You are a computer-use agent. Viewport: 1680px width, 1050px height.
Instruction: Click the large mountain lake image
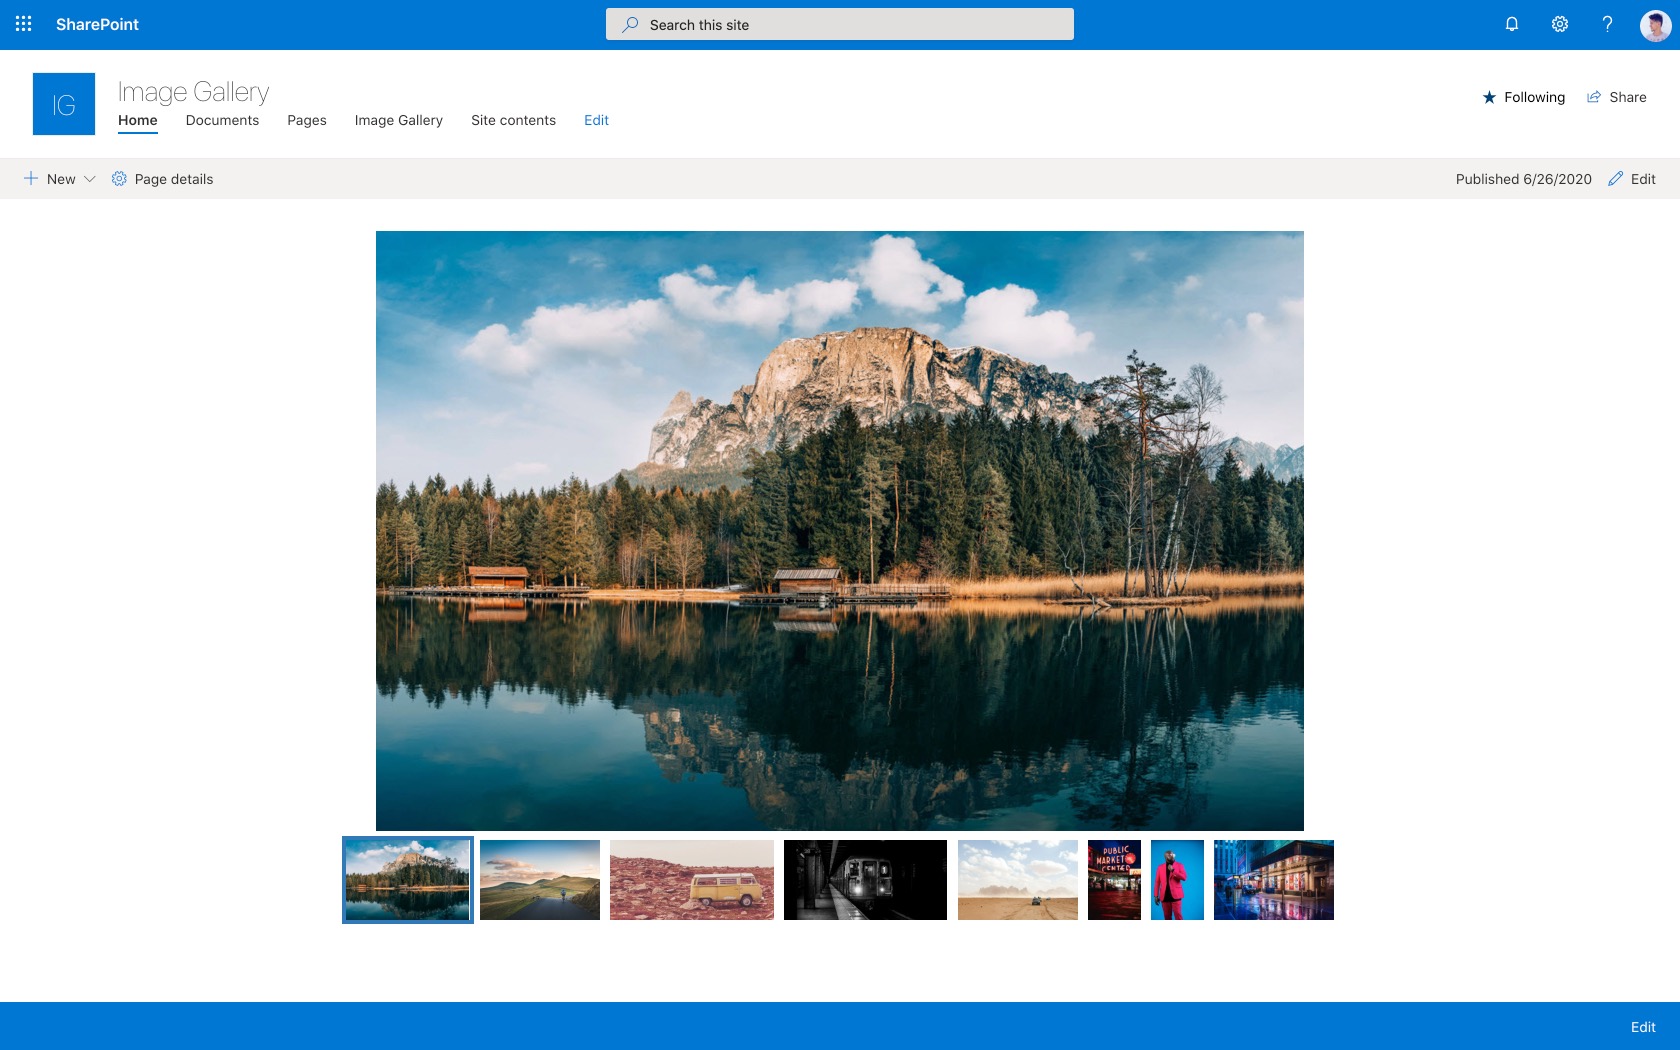840,531
